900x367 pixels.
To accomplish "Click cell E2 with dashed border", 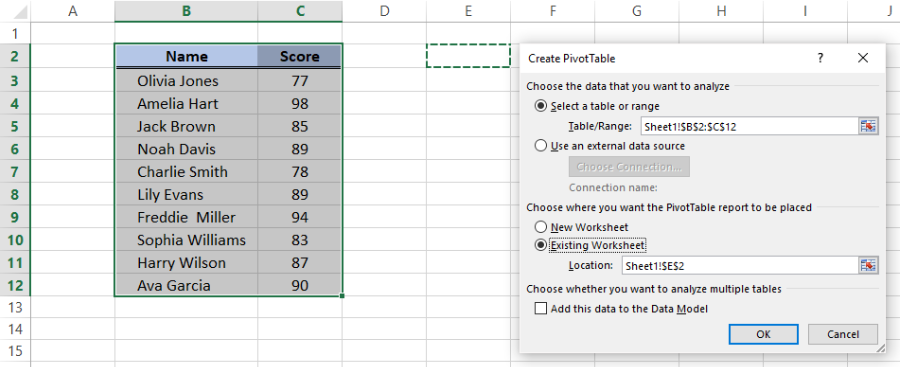I will tap(468, 56).
